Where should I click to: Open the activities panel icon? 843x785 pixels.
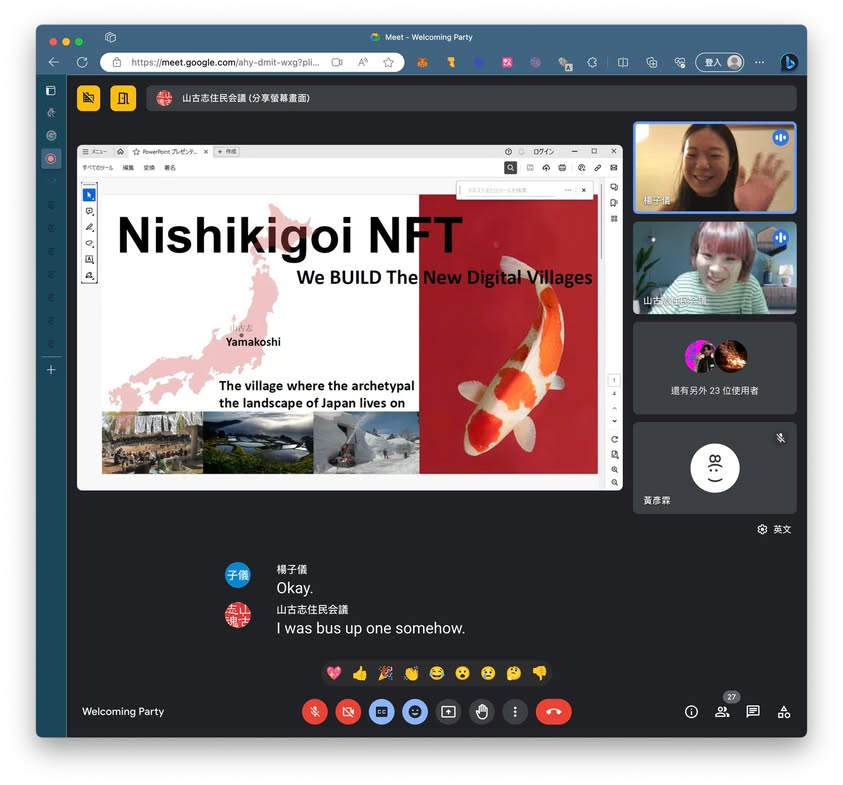pyautogui.click(x=784, y=712)
